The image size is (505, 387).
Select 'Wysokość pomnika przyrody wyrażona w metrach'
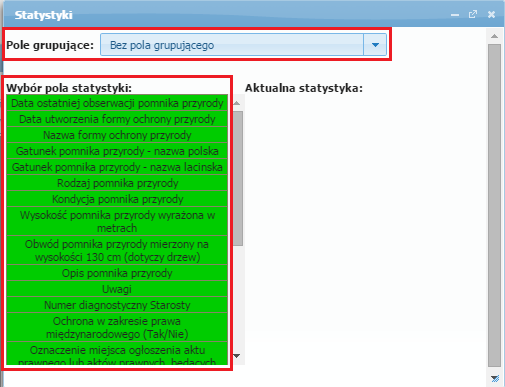coord(117,221)
